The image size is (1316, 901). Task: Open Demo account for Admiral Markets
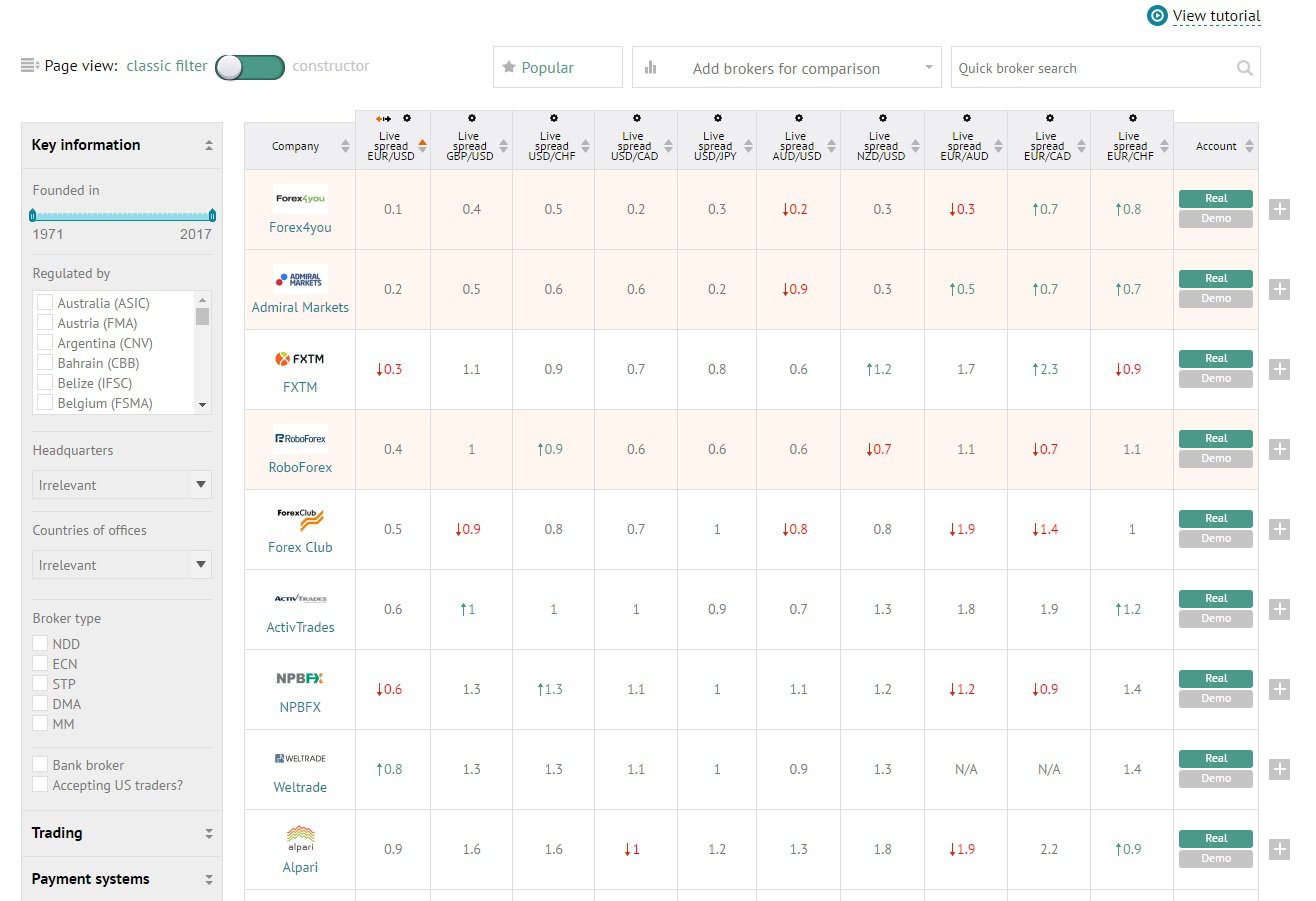(1216, 298)
